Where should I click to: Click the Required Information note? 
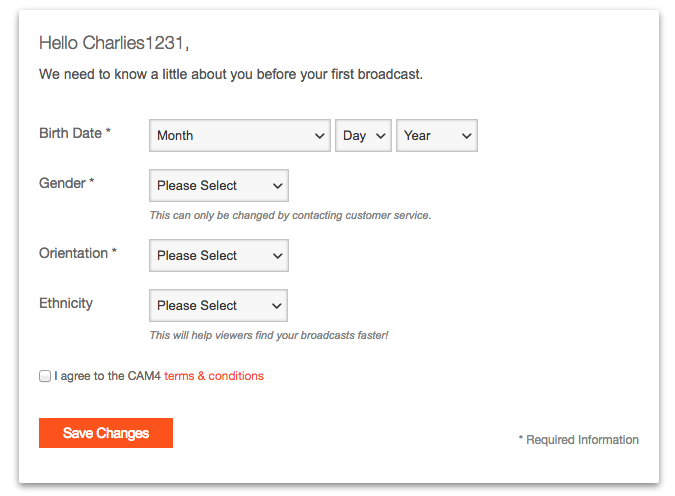578,440
